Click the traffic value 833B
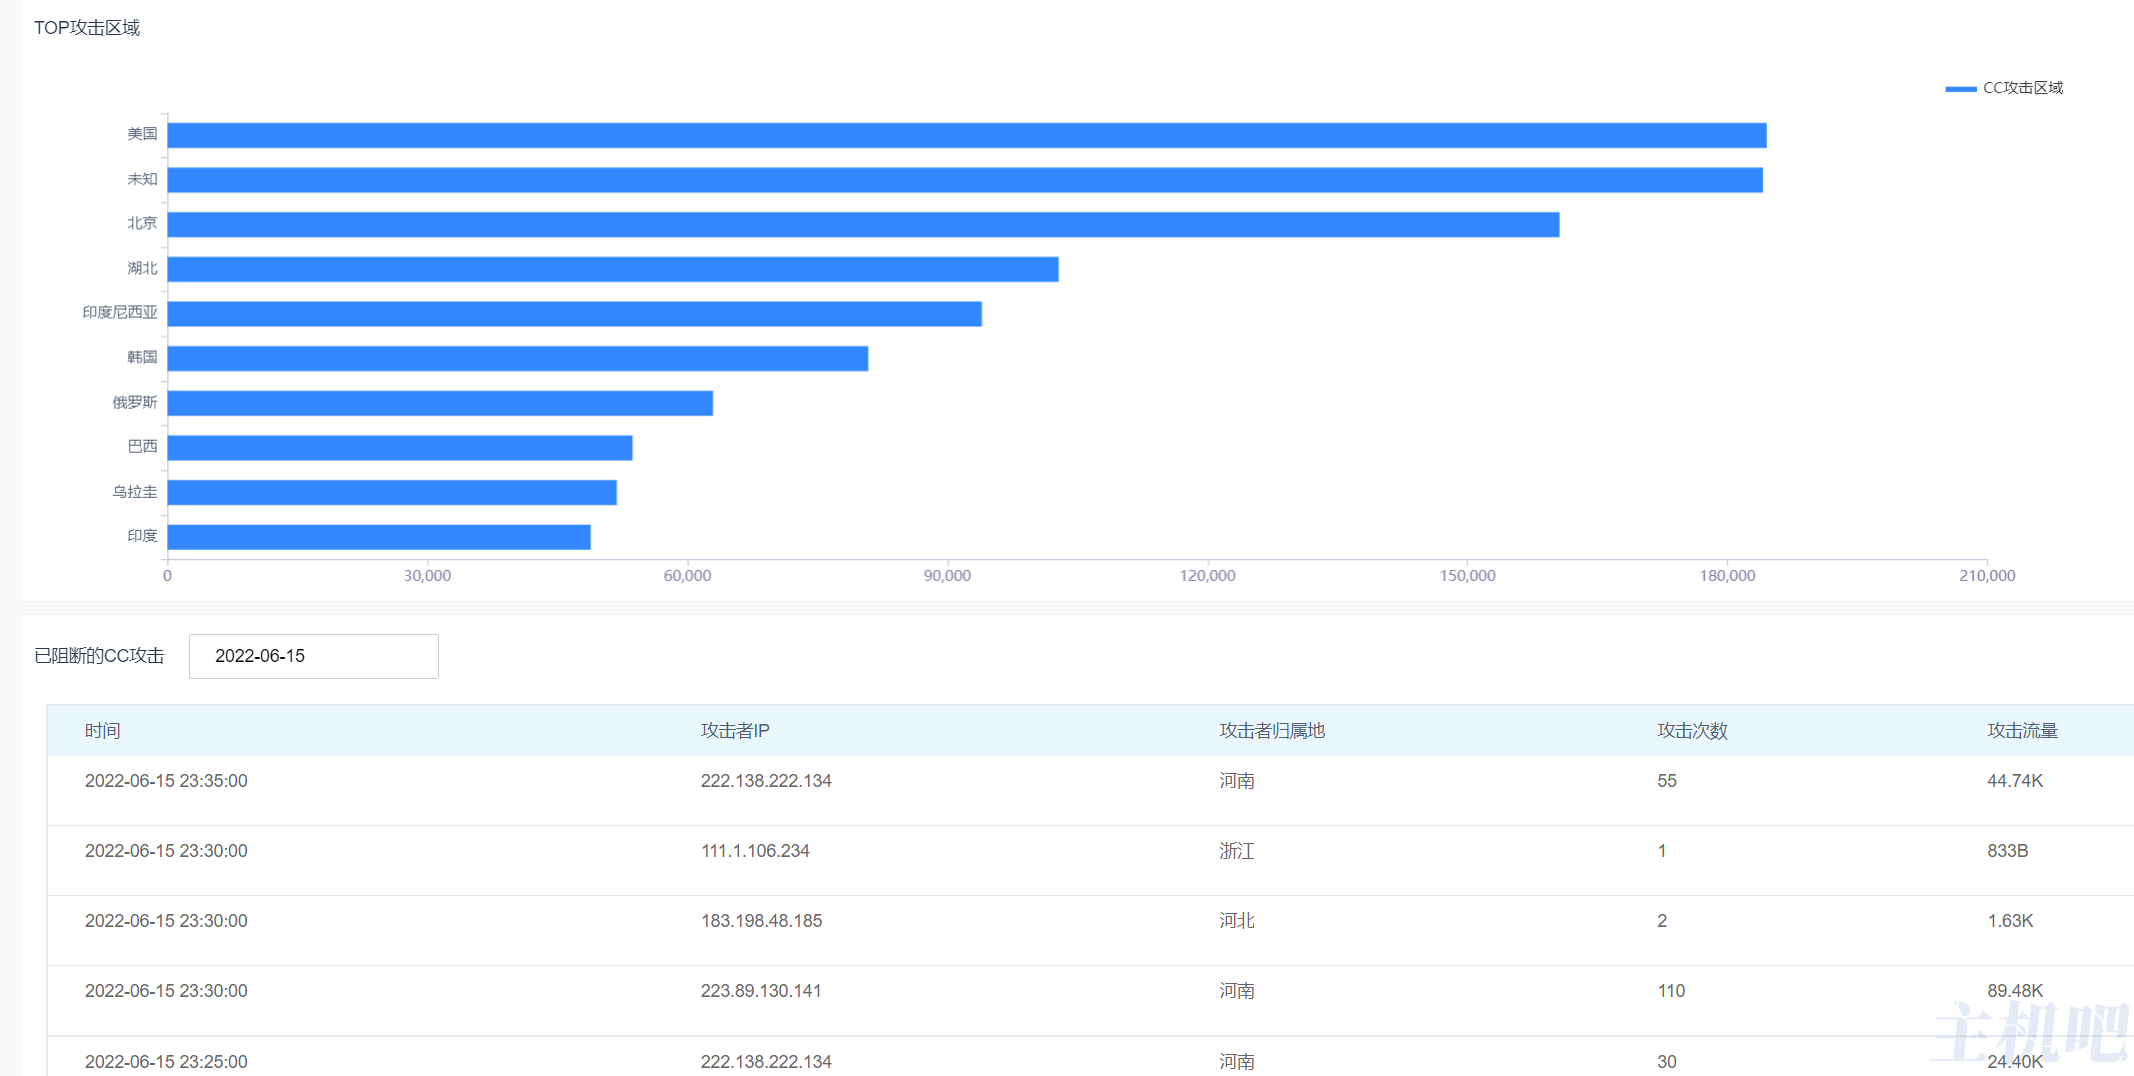 click(2007, 851)
